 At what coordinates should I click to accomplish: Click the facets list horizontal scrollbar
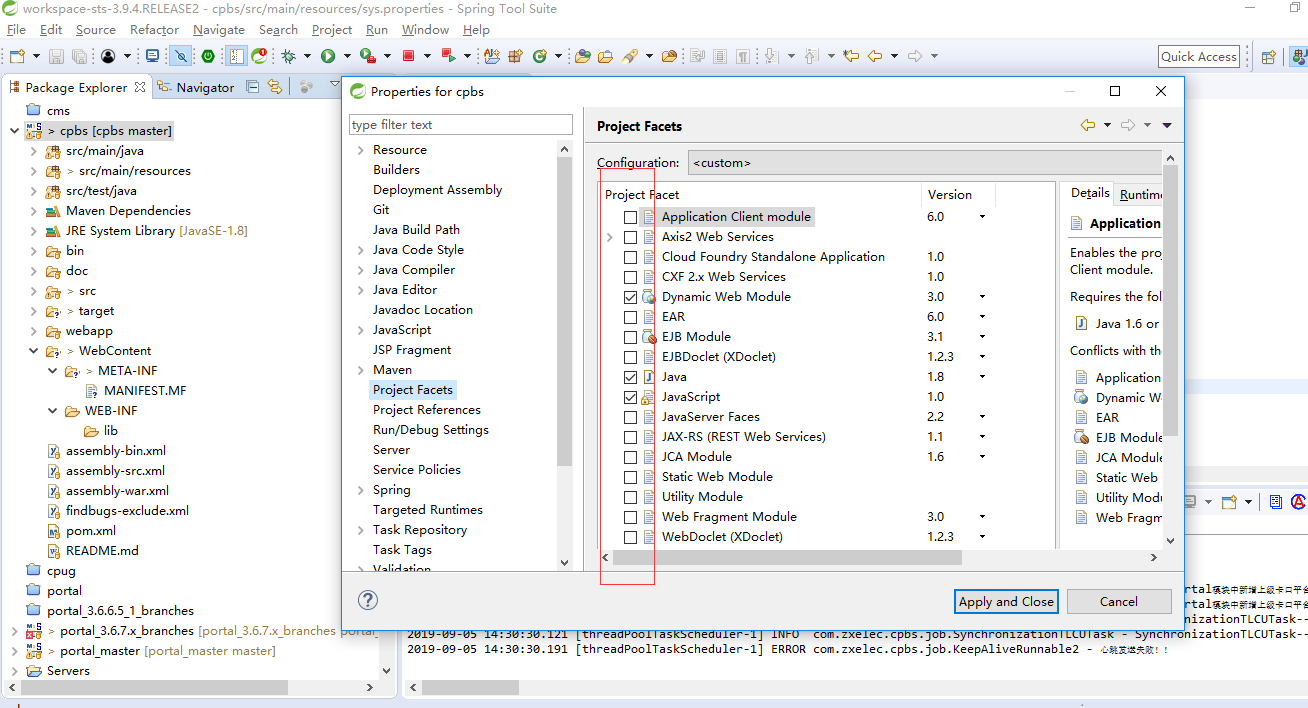pyautogui.click(x=787, y=557)
